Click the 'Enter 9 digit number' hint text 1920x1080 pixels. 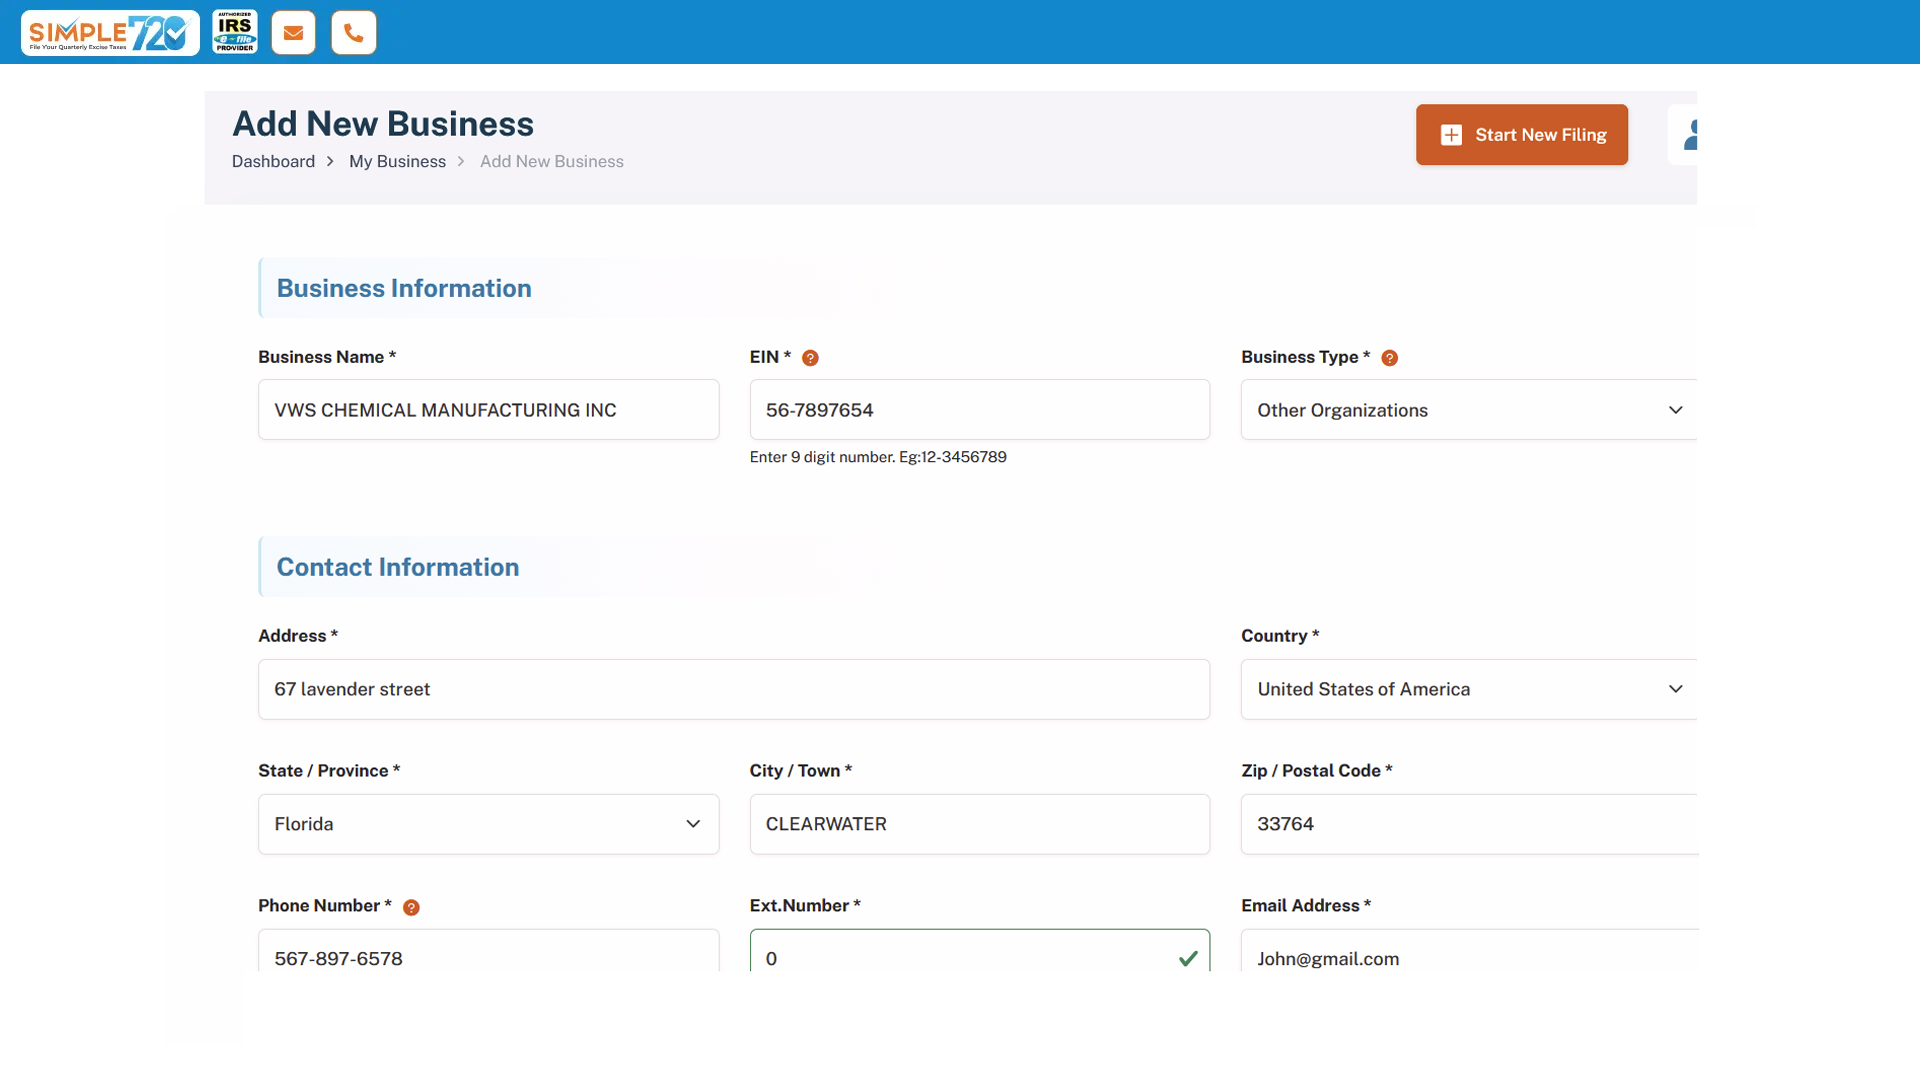tap(878, 457)
